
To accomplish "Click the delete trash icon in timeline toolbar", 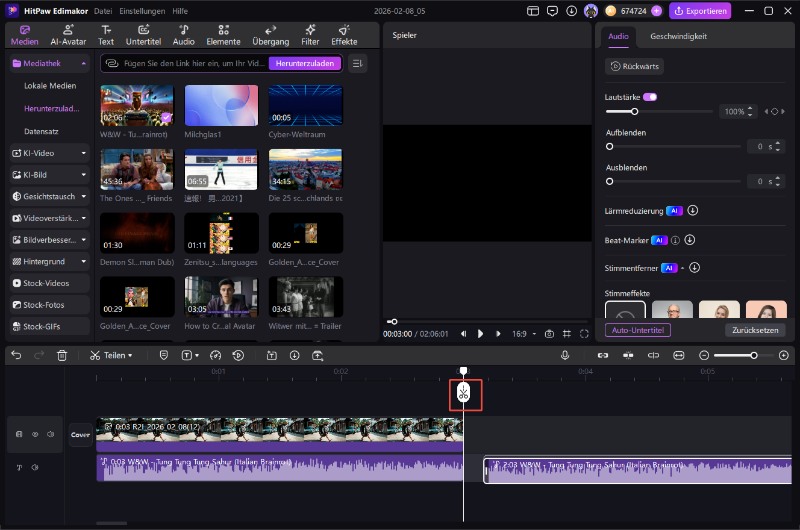I will click(x=62, y=355).
